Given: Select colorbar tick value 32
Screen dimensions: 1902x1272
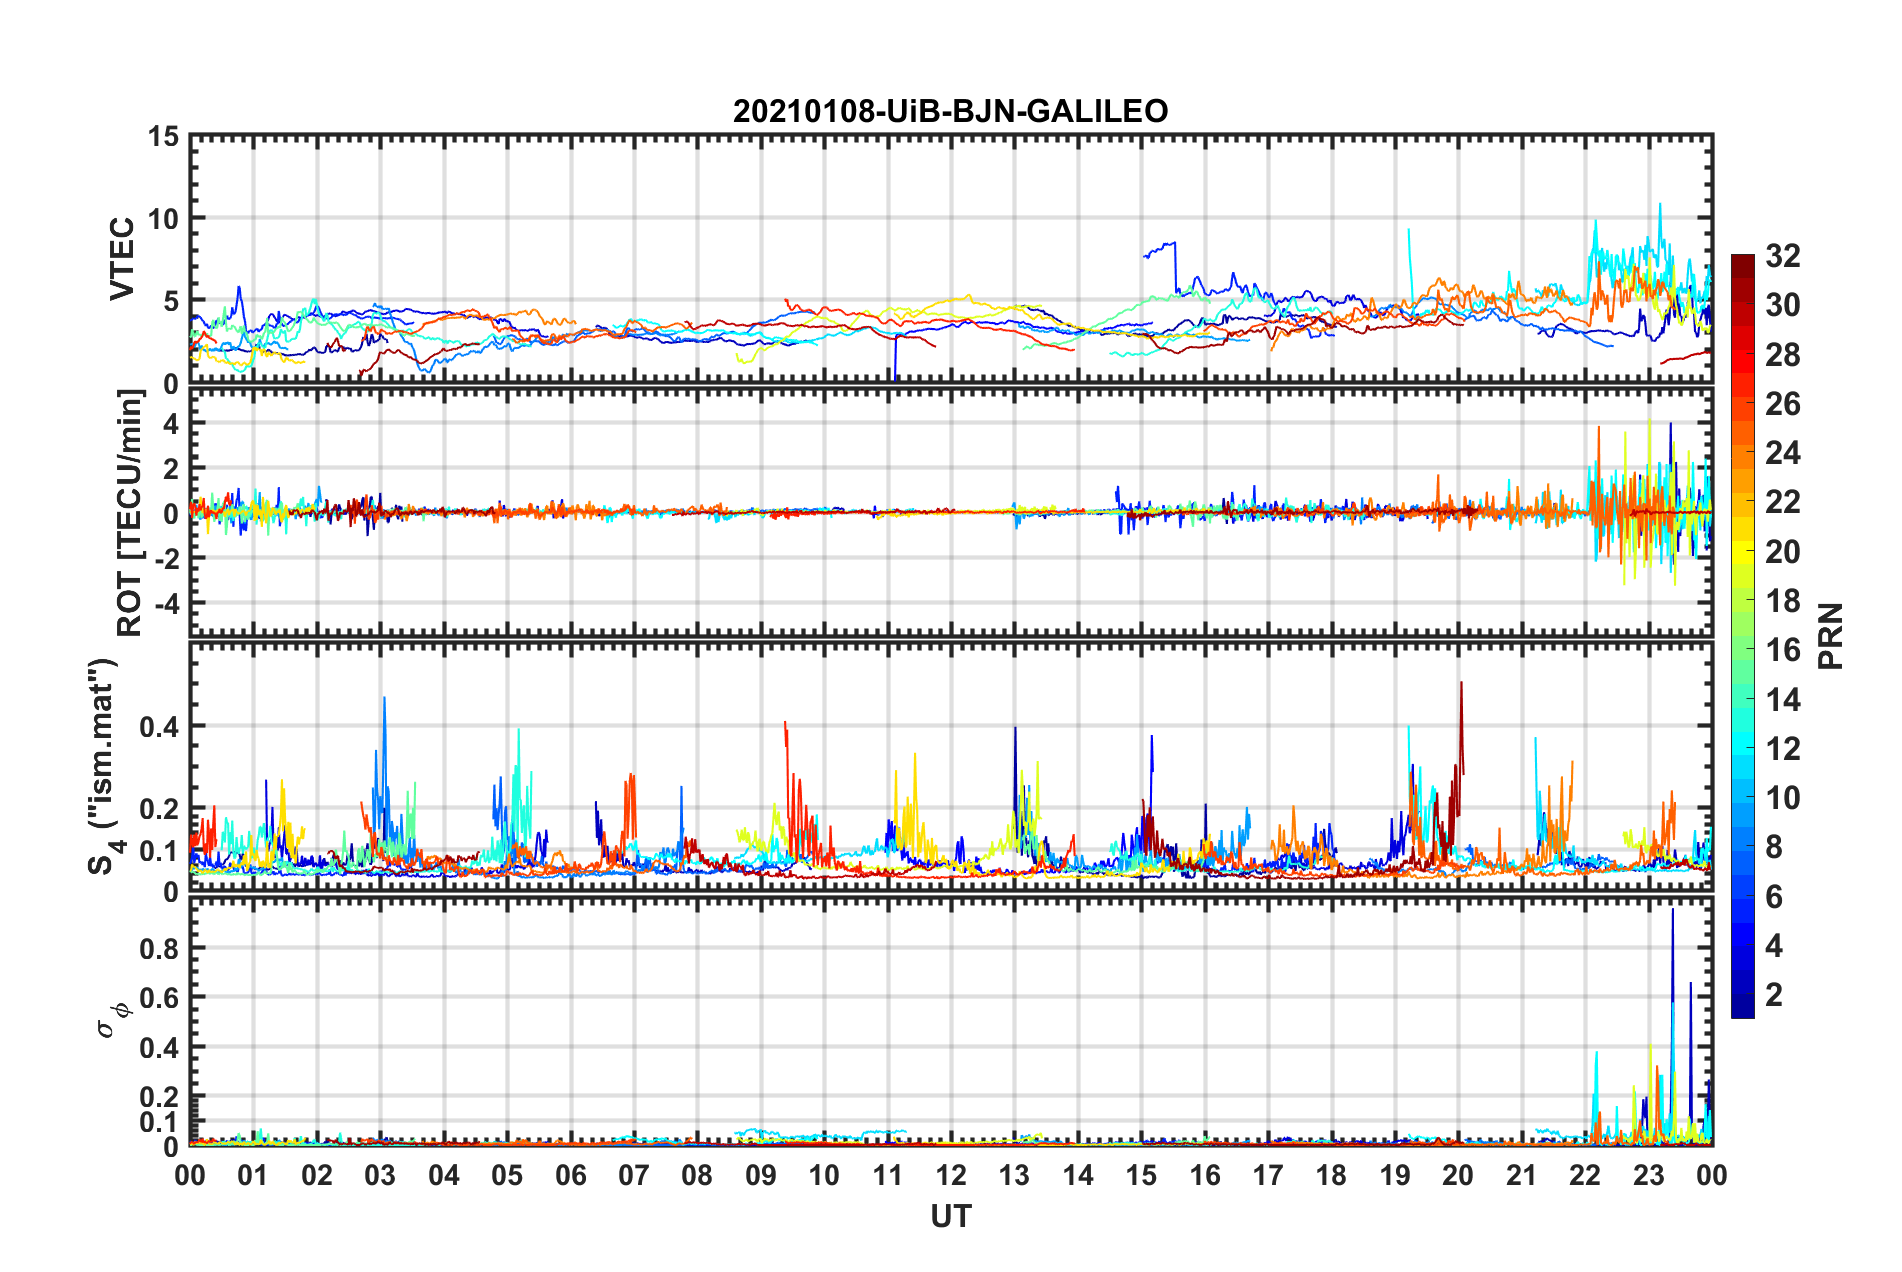Looking at the screenshot, I should [x=1782, y=256].
